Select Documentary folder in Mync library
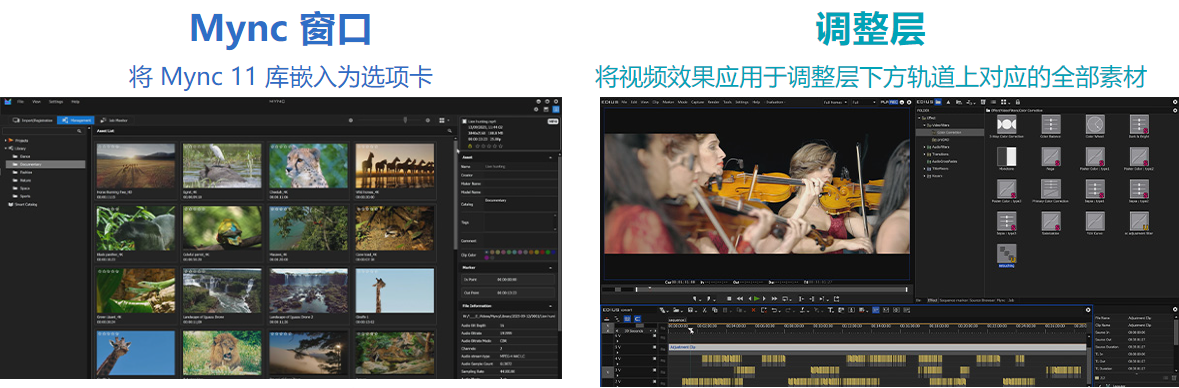Viewport: 1179px width, 388px height. pyautogui.click(x=46, y=165)
